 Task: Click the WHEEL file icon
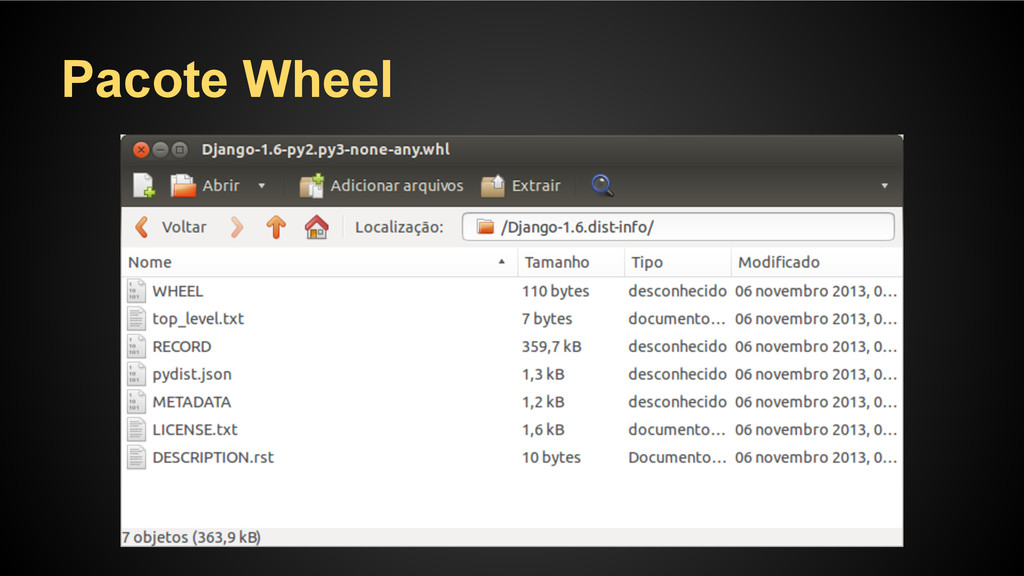coord(136,291)
